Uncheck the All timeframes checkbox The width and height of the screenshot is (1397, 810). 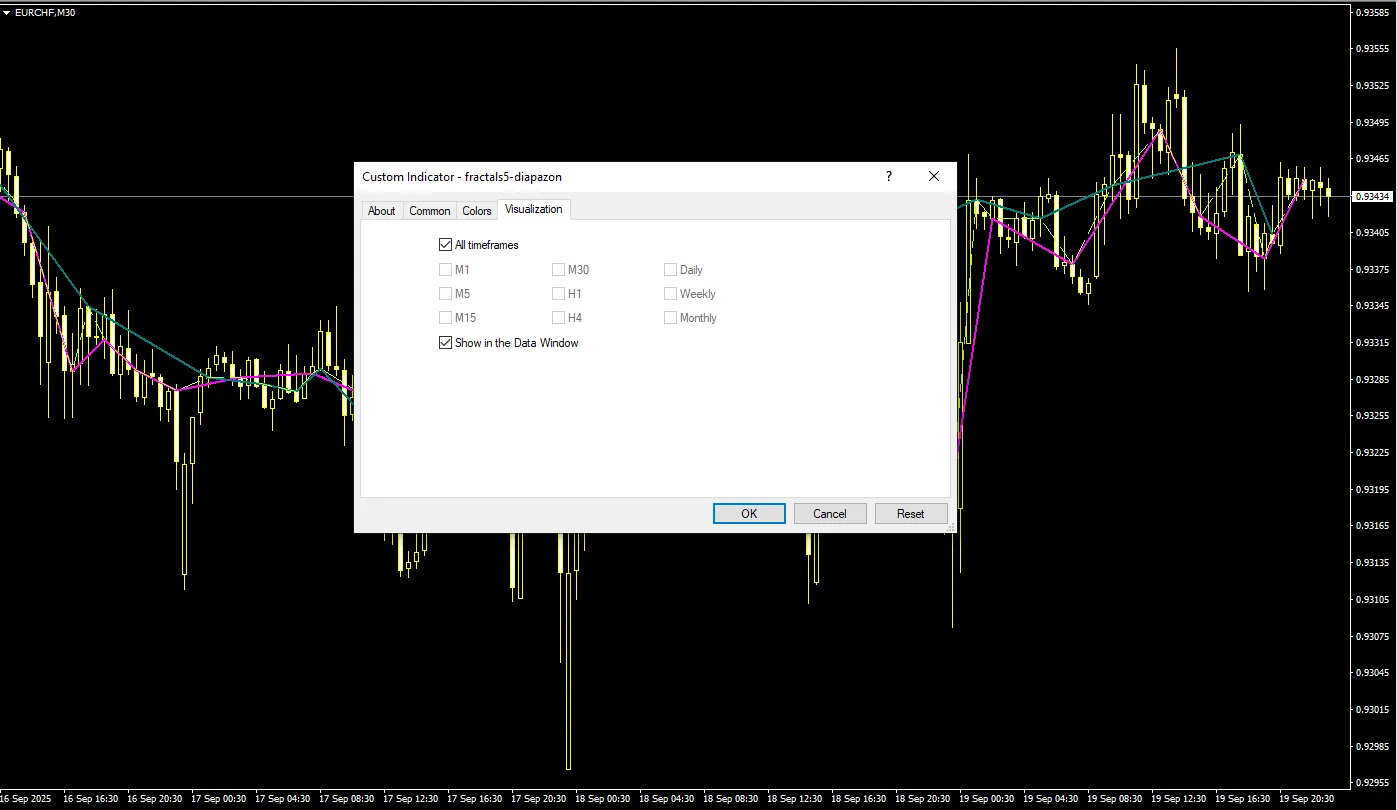click(x=445, y=245)
